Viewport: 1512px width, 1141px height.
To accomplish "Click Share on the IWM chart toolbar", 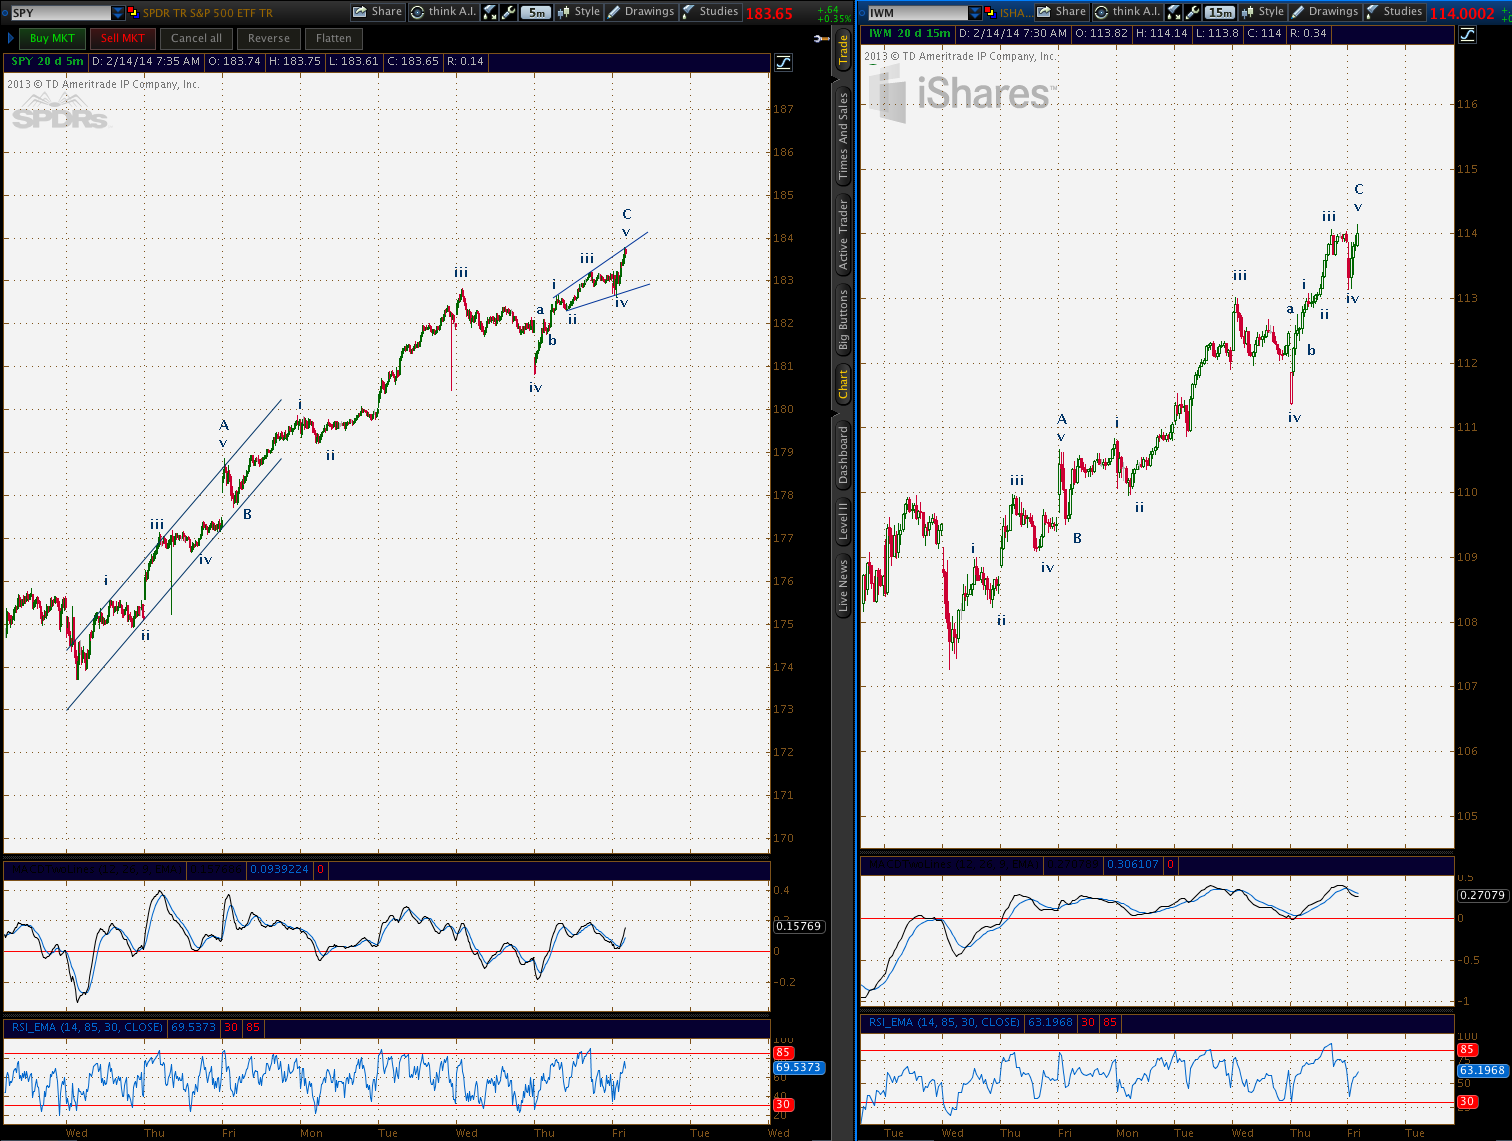I will coord(1061,12).
